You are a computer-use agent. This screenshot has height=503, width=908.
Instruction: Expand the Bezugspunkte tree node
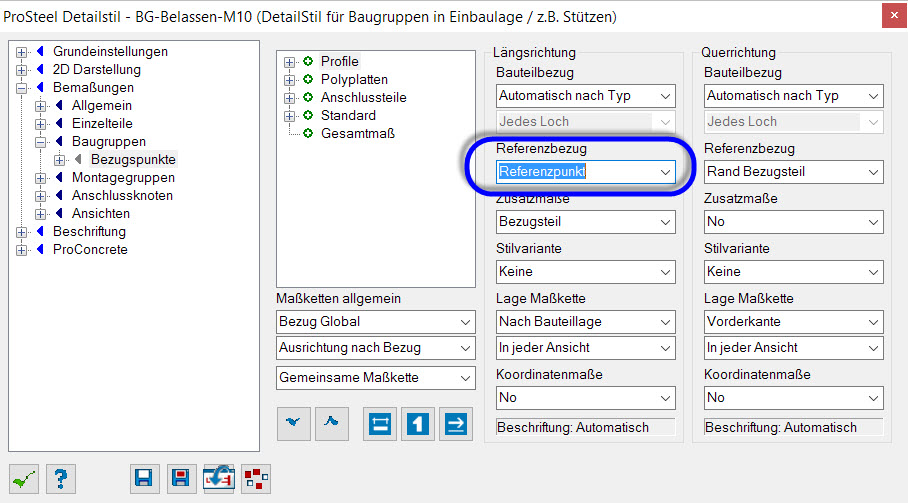click(60, 160)
